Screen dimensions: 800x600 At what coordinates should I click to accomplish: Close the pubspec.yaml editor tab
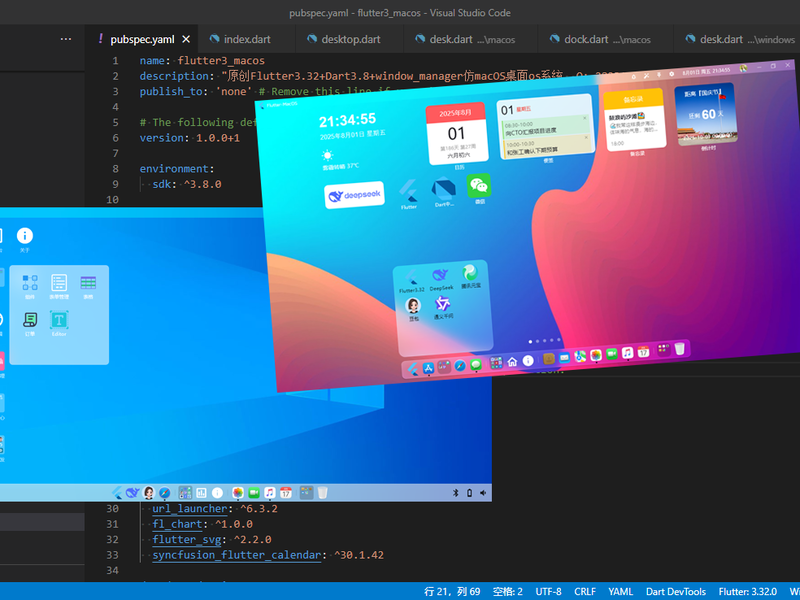pos(186,39)
